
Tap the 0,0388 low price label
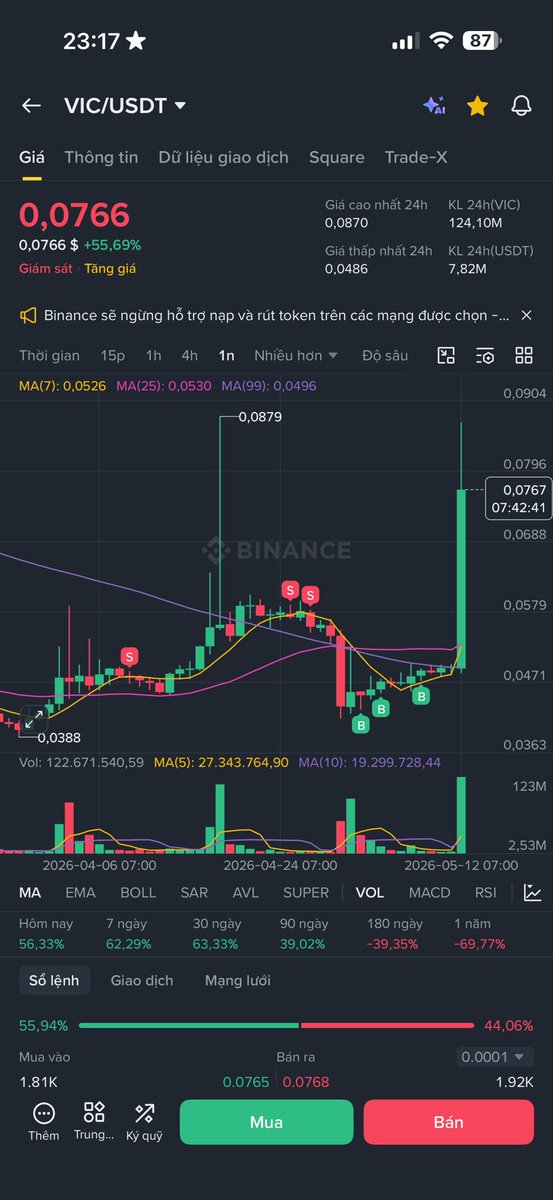[59, 738]
